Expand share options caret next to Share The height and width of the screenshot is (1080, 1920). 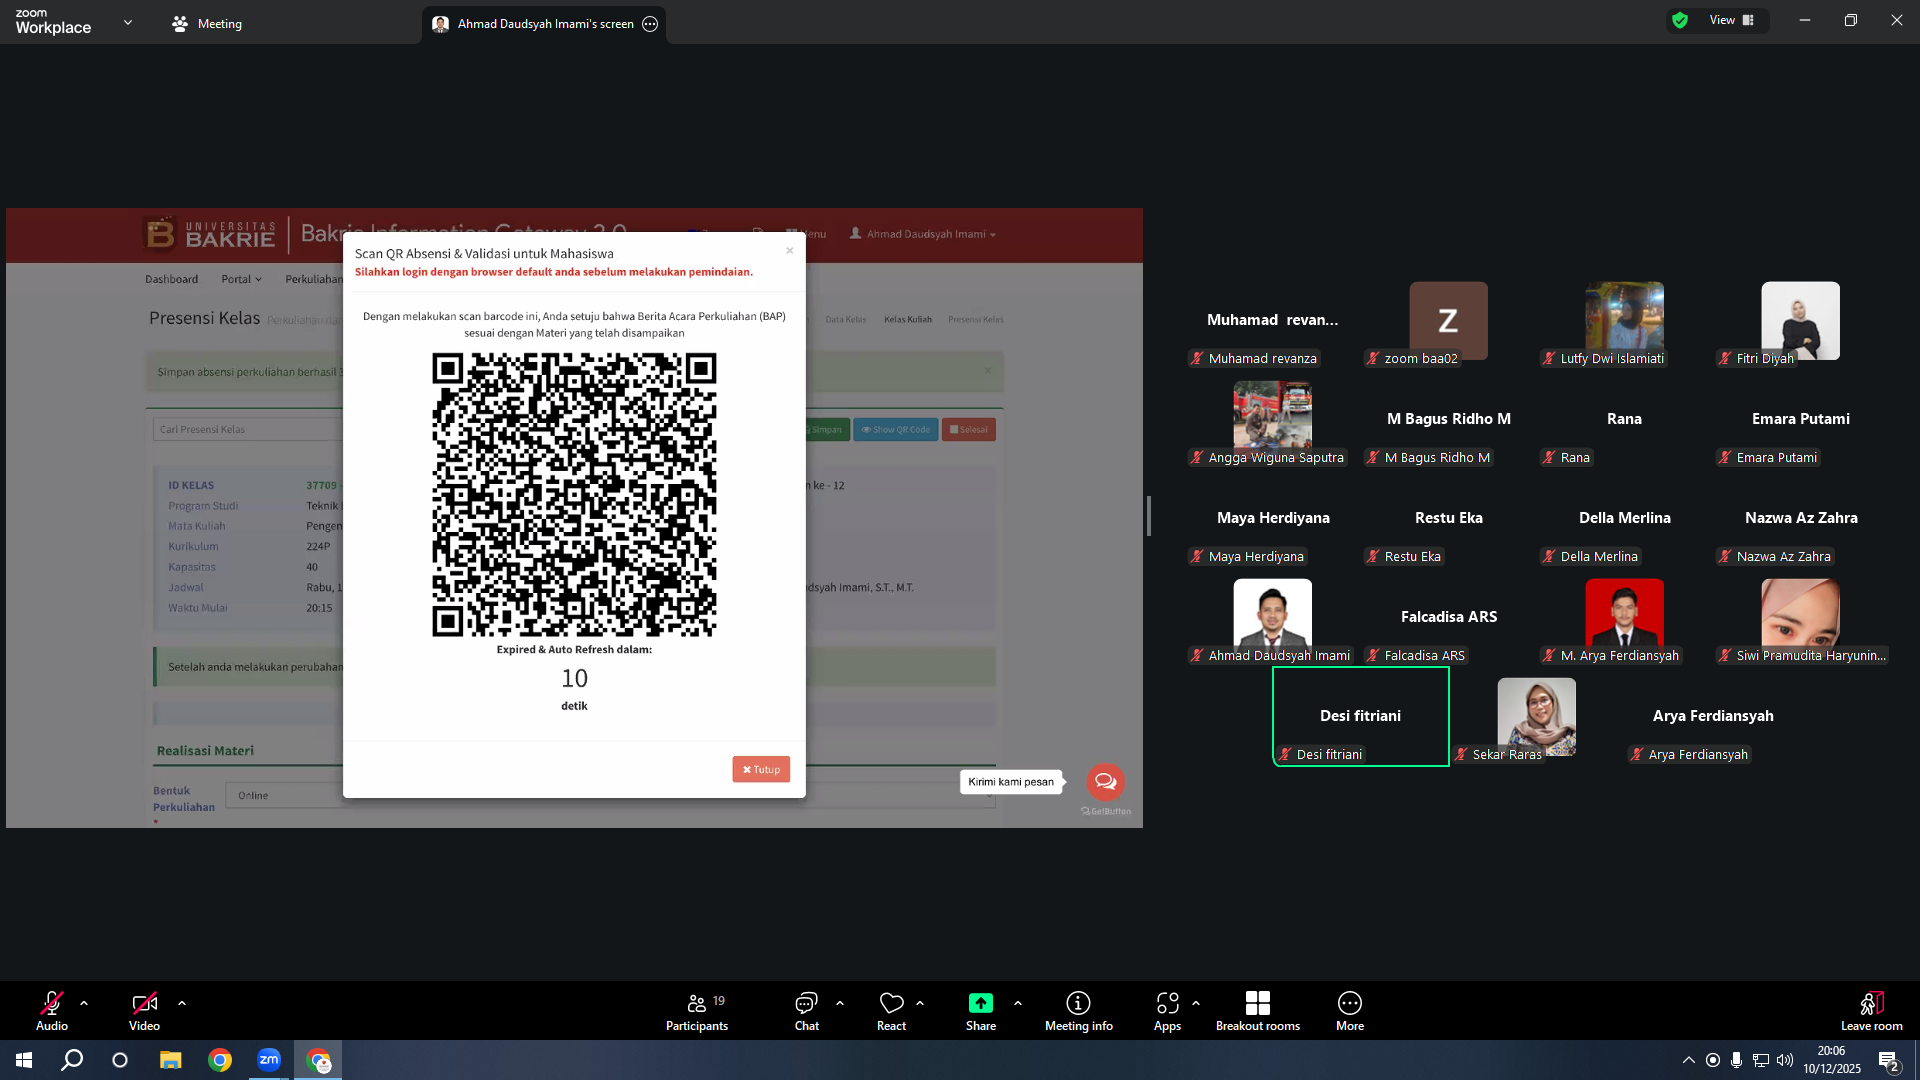(x=1018, y=1003)
